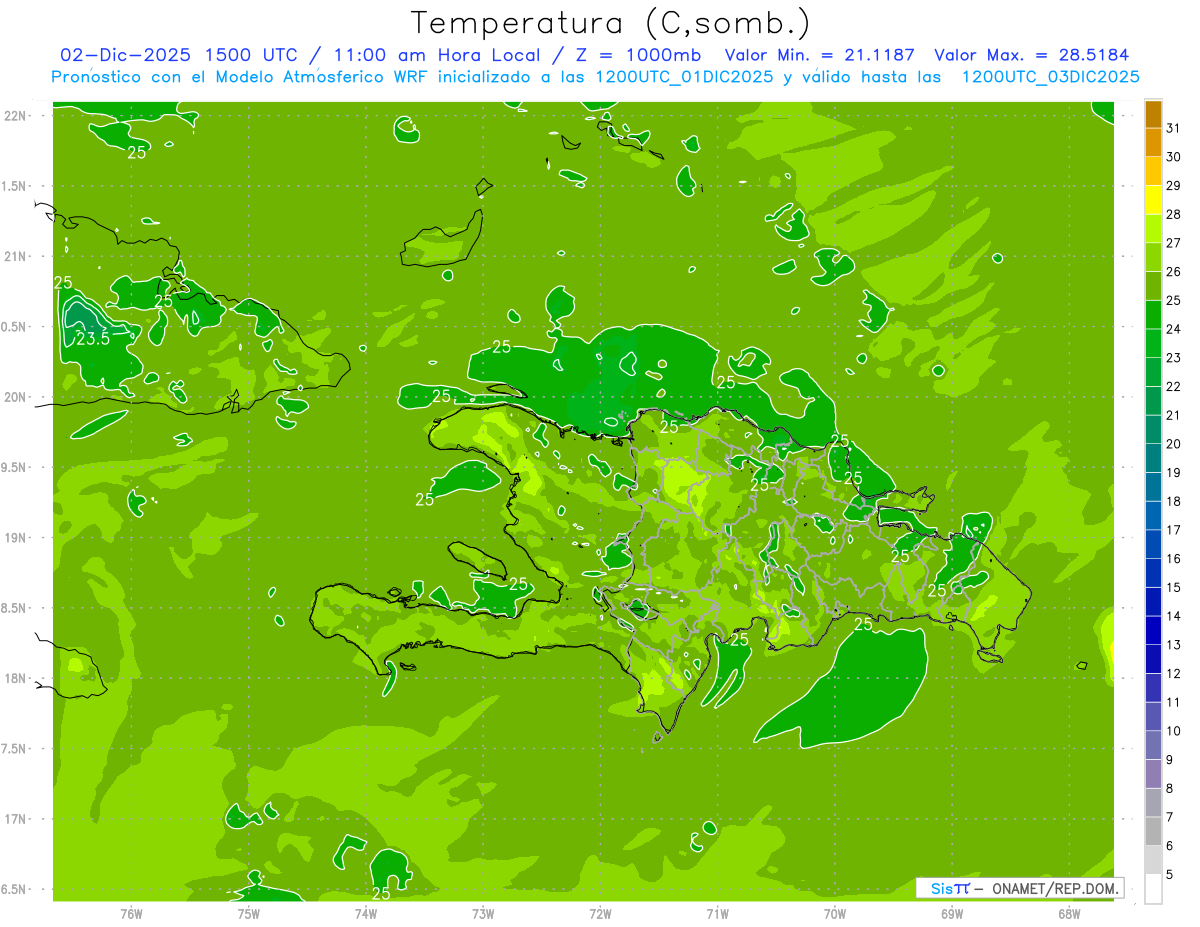1200x927 pixels.
Task: Click the colorbar scale value "5"
Action: [1170, 875]
